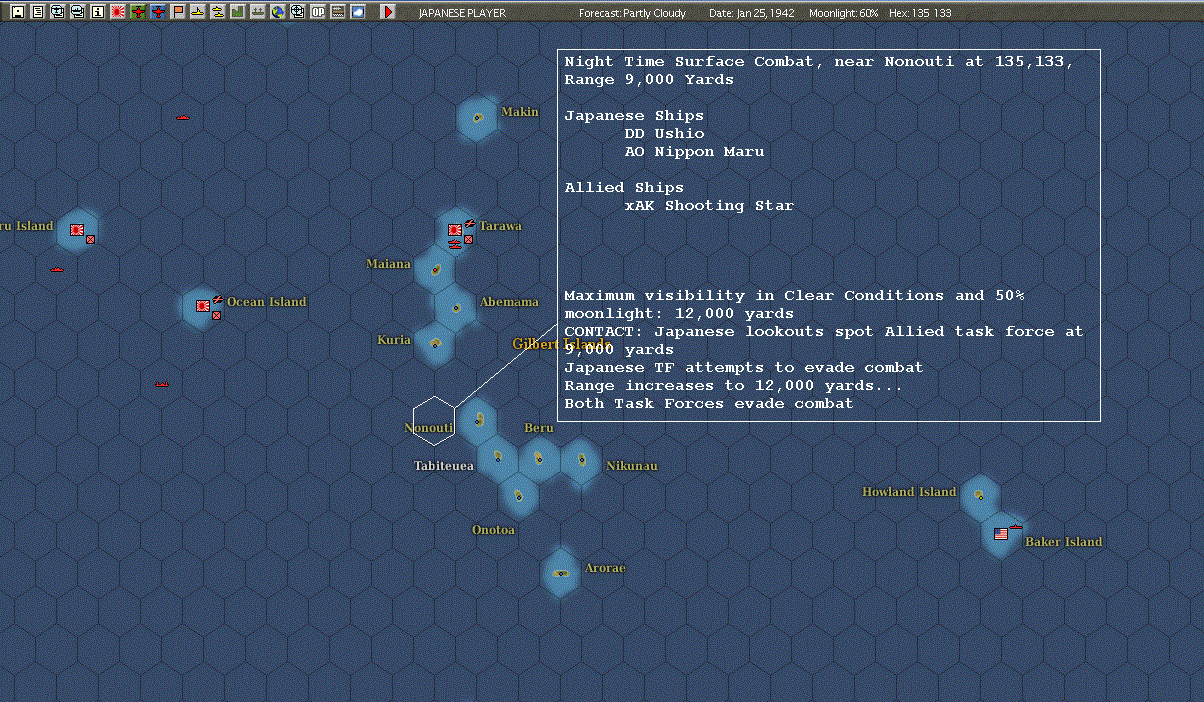Click the Abemama island hex
This screenshot has height=702, width=1204.
point(456,307)
